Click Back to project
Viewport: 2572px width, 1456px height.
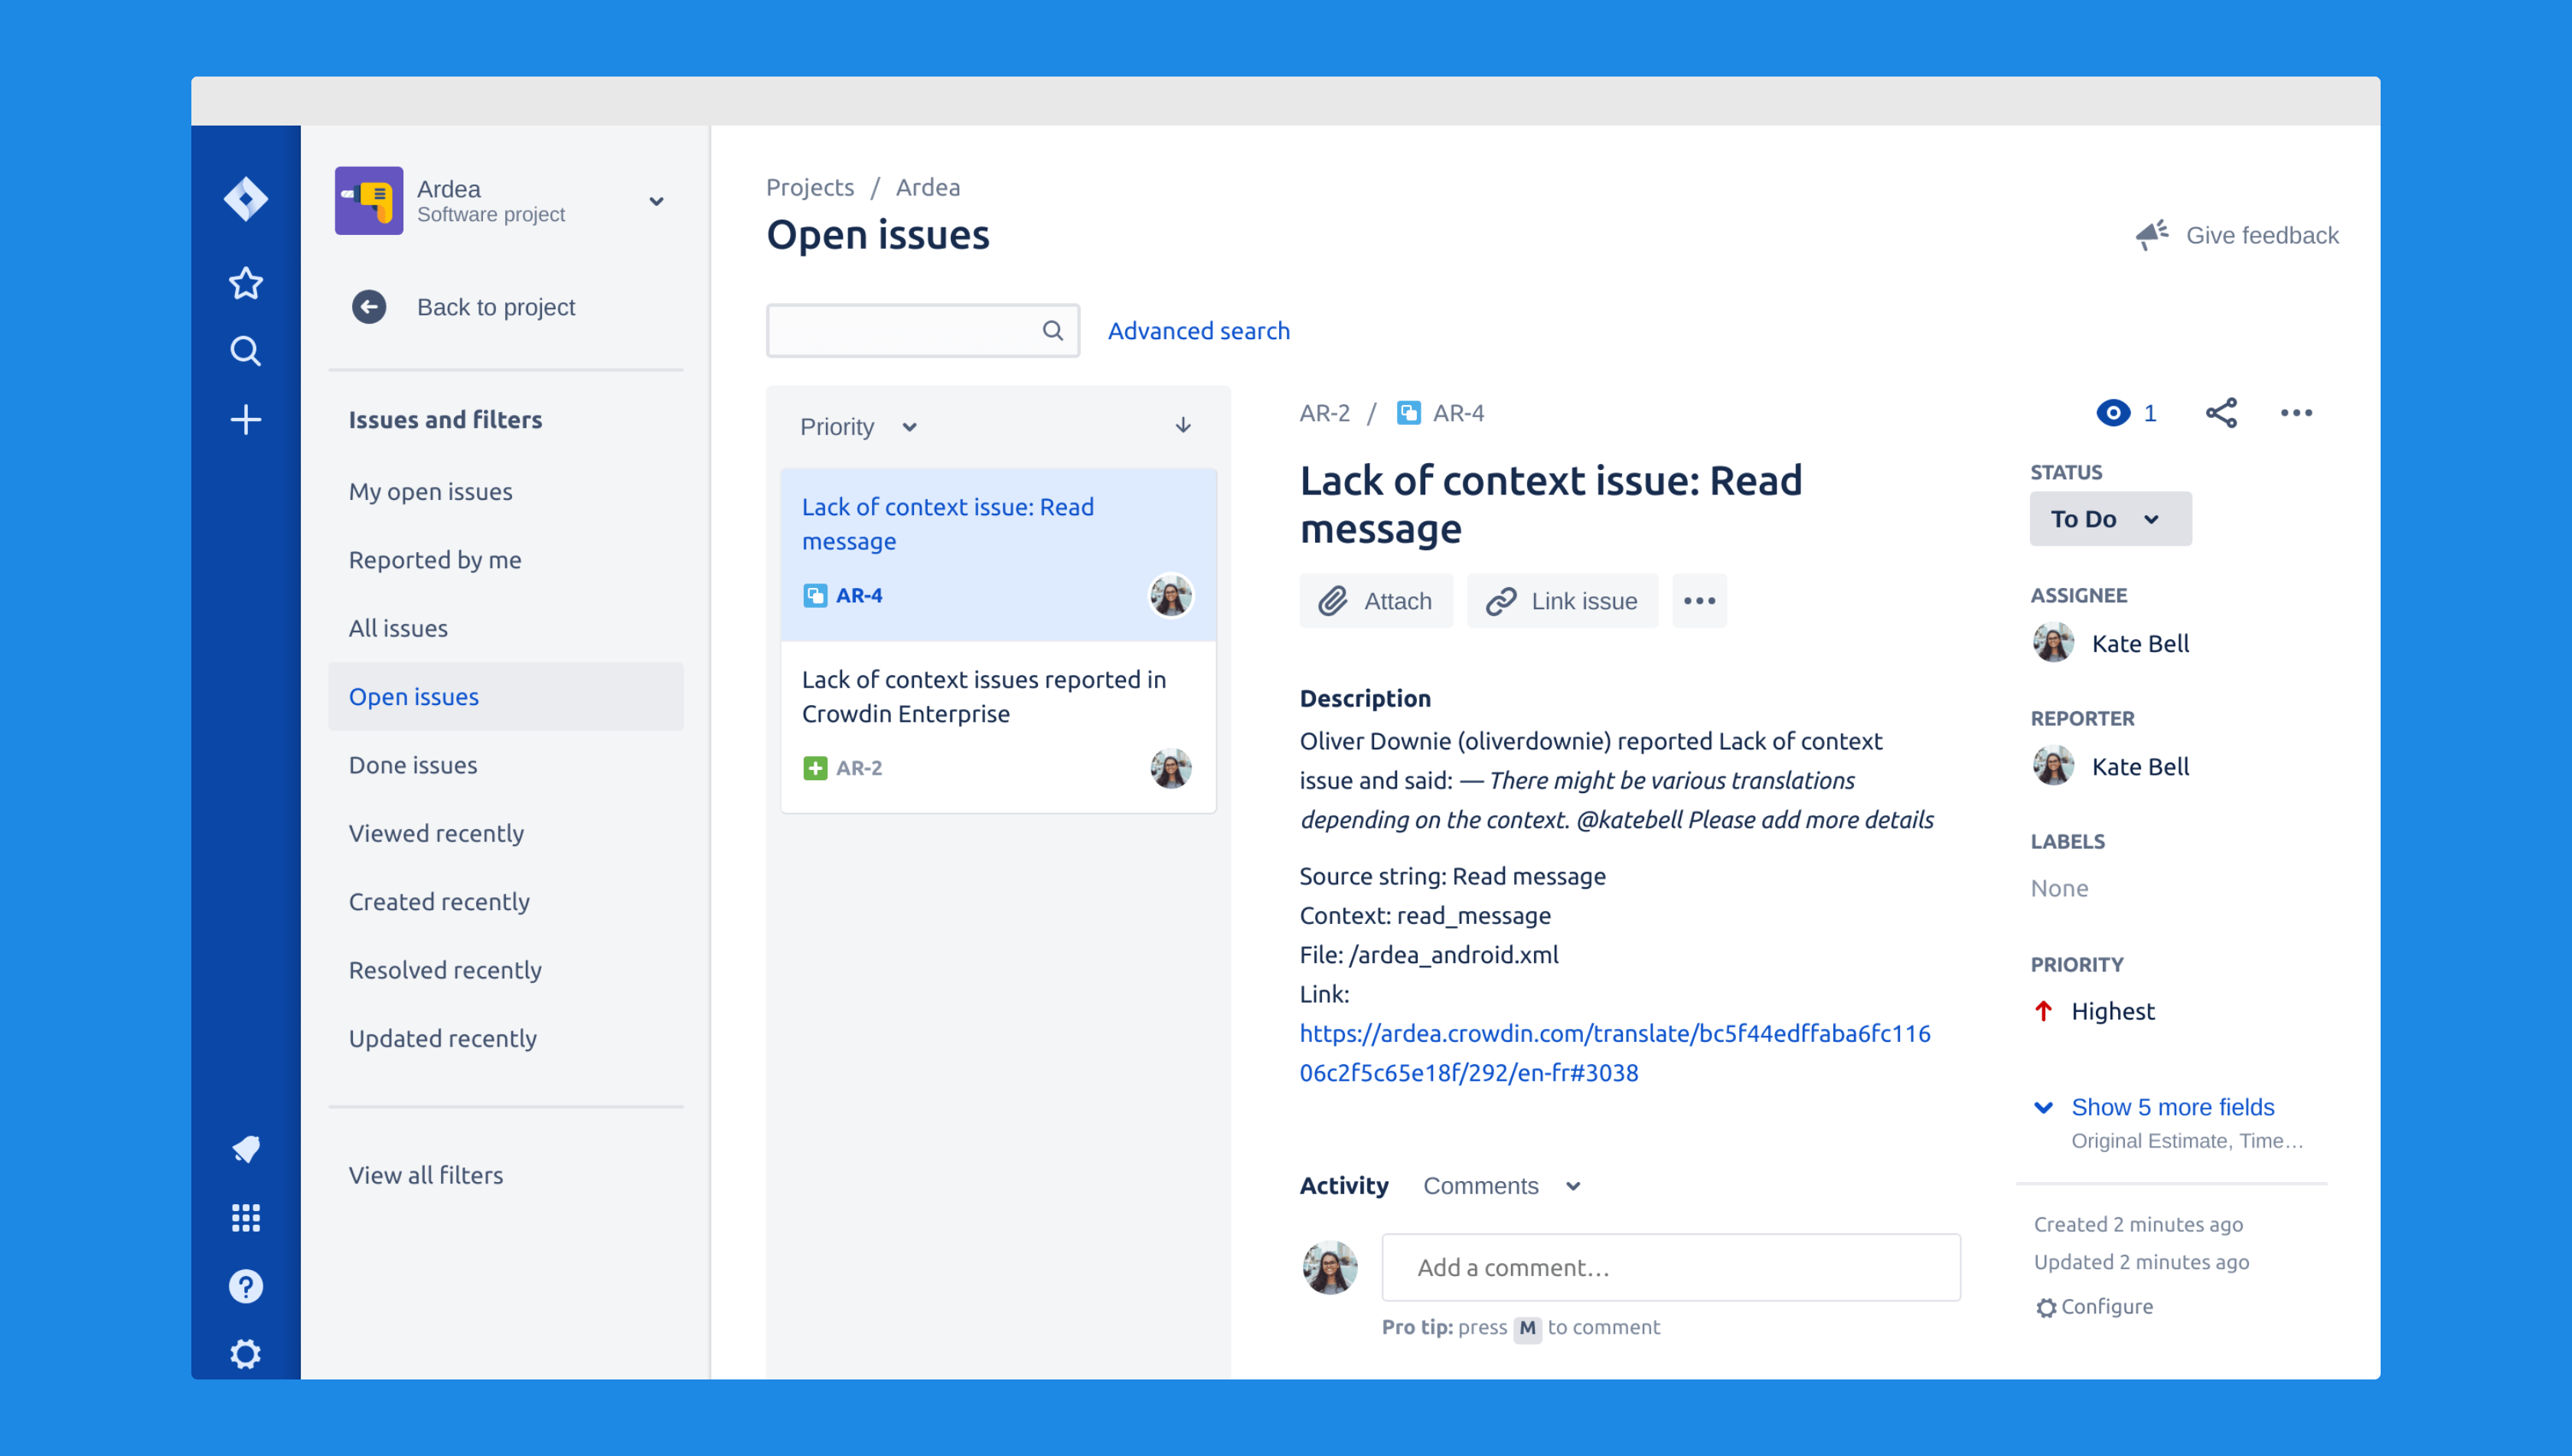coord(496,307)
